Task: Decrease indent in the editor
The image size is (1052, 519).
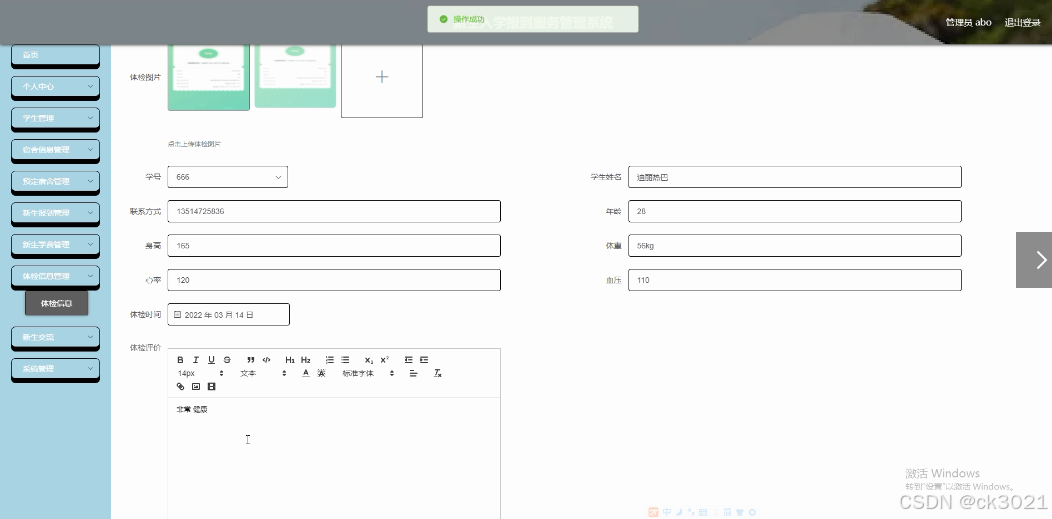Action: tap(409, 360)
